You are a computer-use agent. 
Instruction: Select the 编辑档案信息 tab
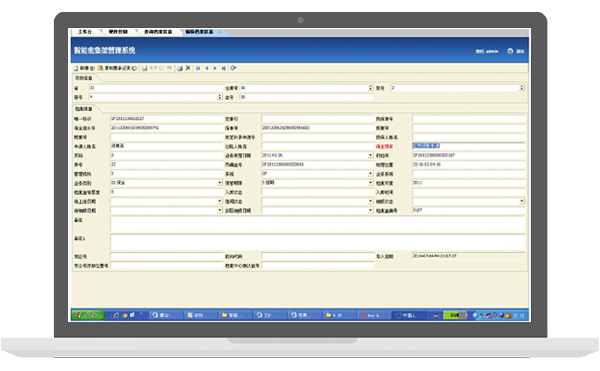click(x=199, y=32)
